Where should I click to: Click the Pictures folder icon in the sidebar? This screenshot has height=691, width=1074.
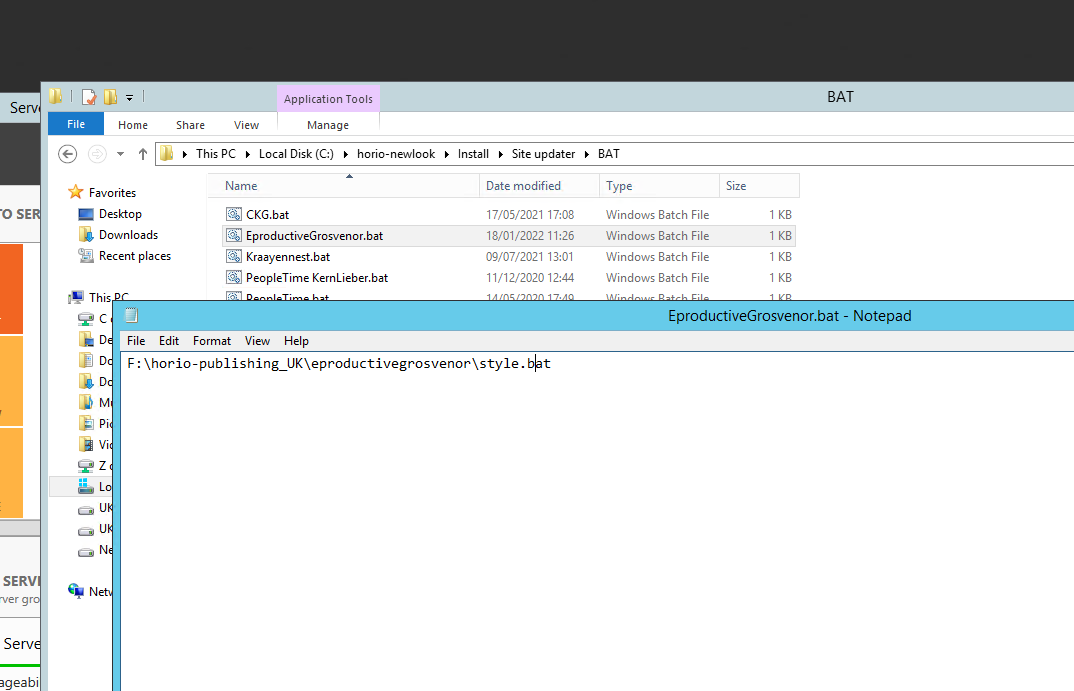86,423
